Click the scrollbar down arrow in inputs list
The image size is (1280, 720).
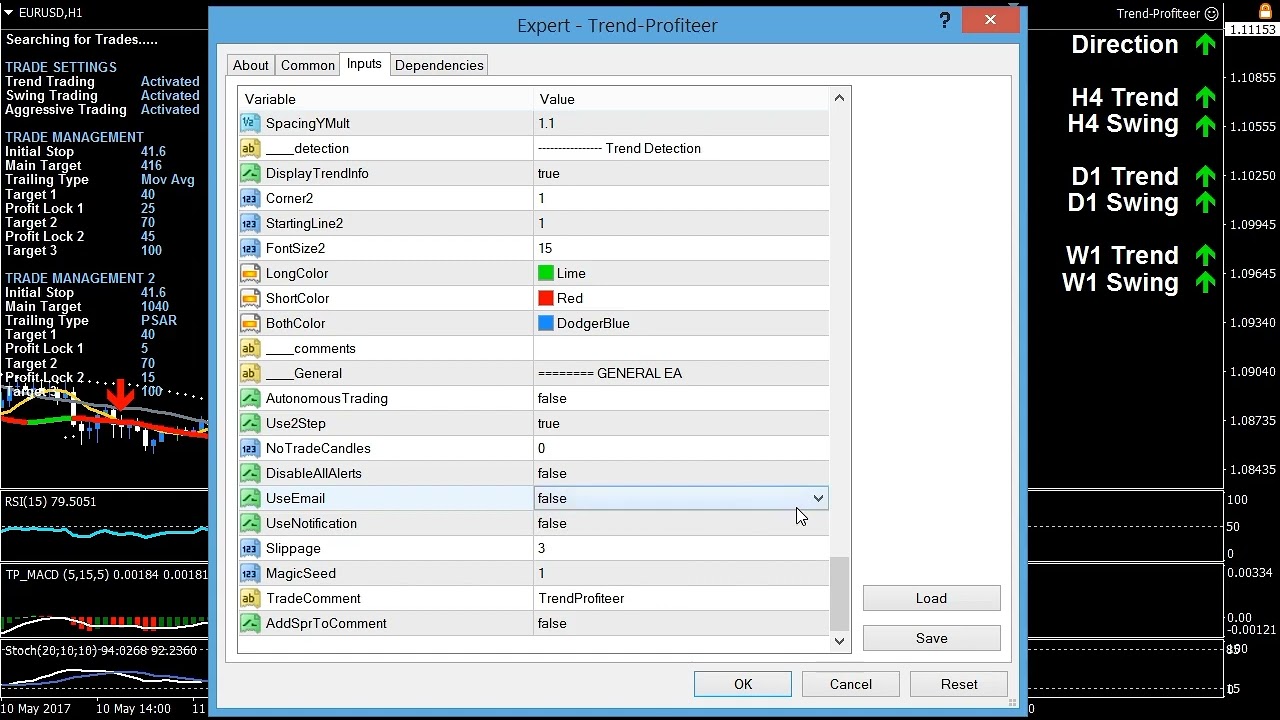click(839, 641)
